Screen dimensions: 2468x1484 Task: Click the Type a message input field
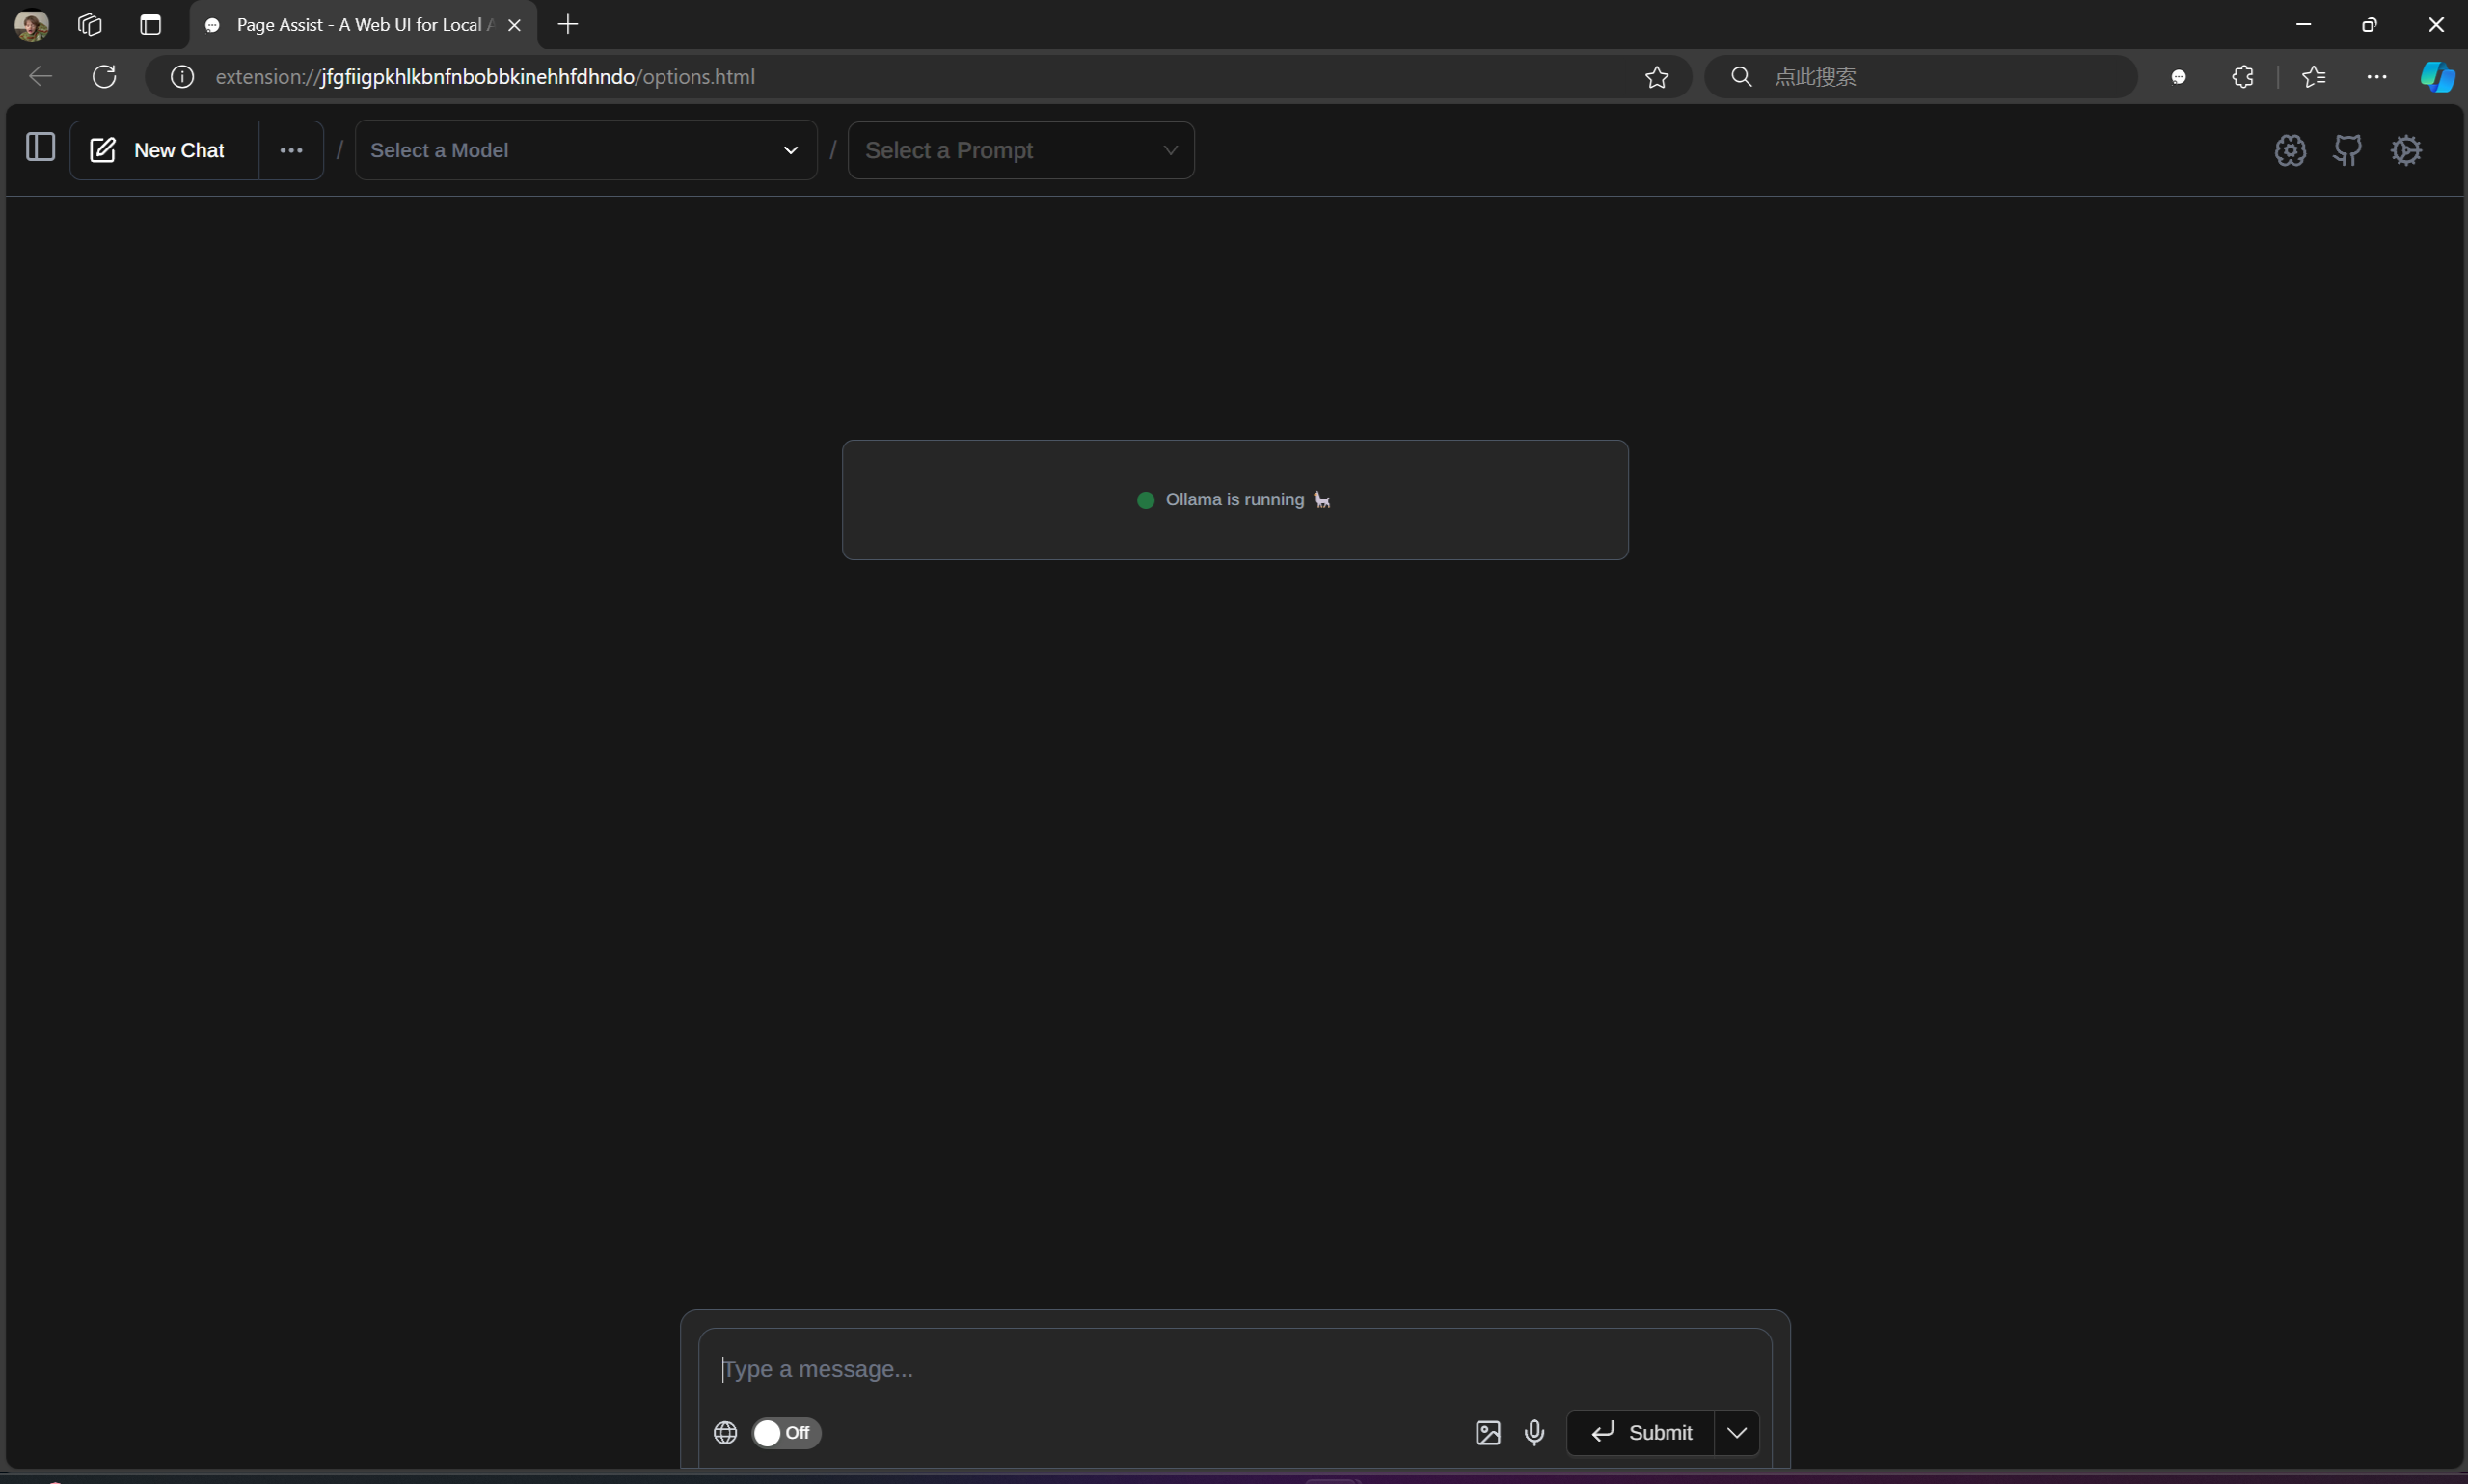coord(1234,1368)
